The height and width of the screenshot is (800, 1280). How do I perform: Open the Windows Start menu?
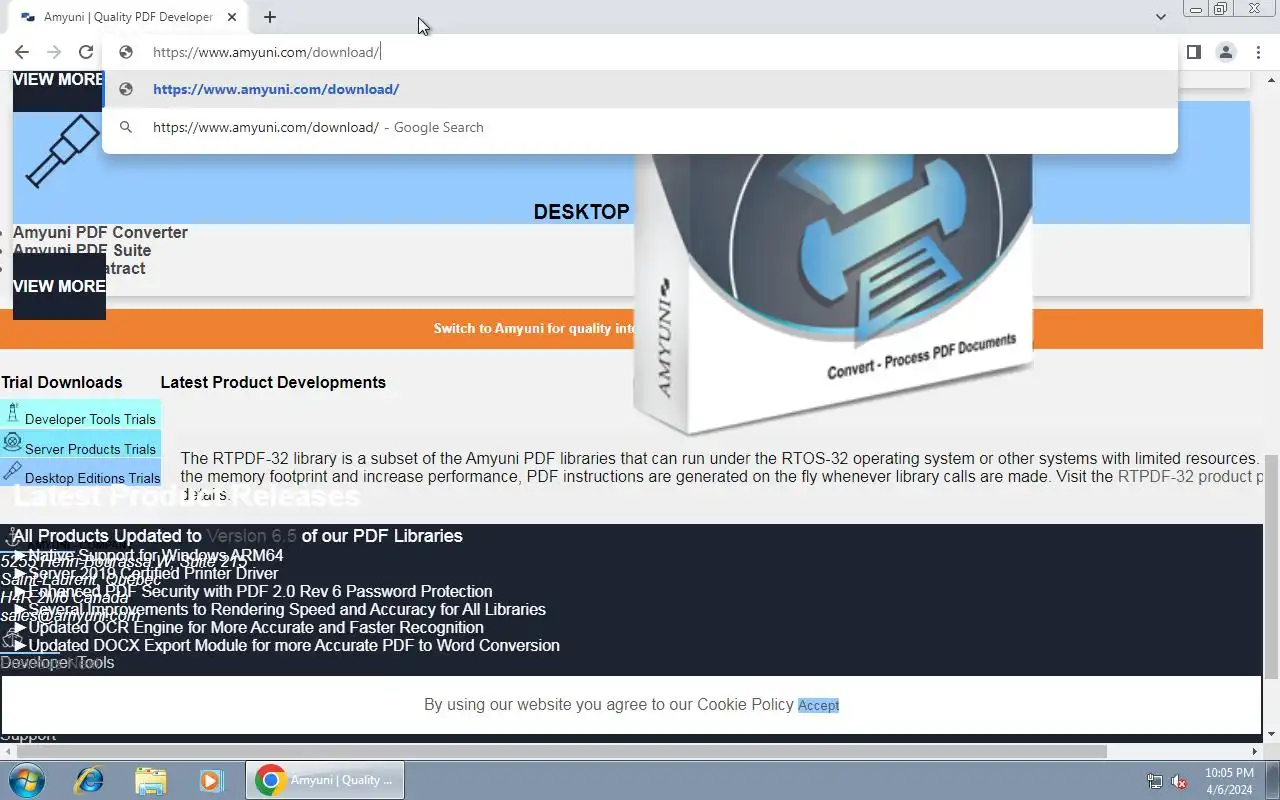[x=27, y=780]
